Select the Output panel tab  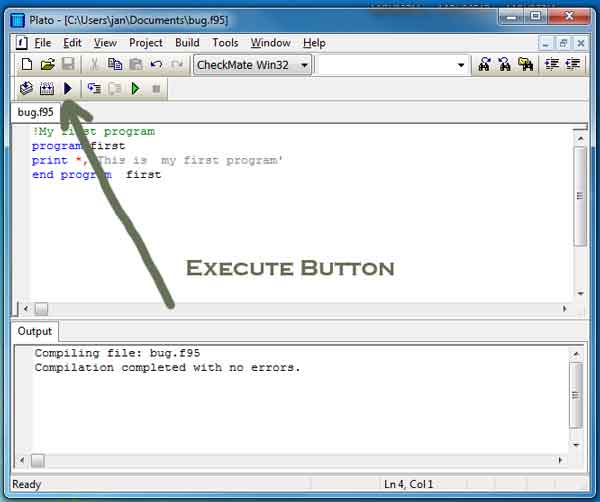coord(34,331)
